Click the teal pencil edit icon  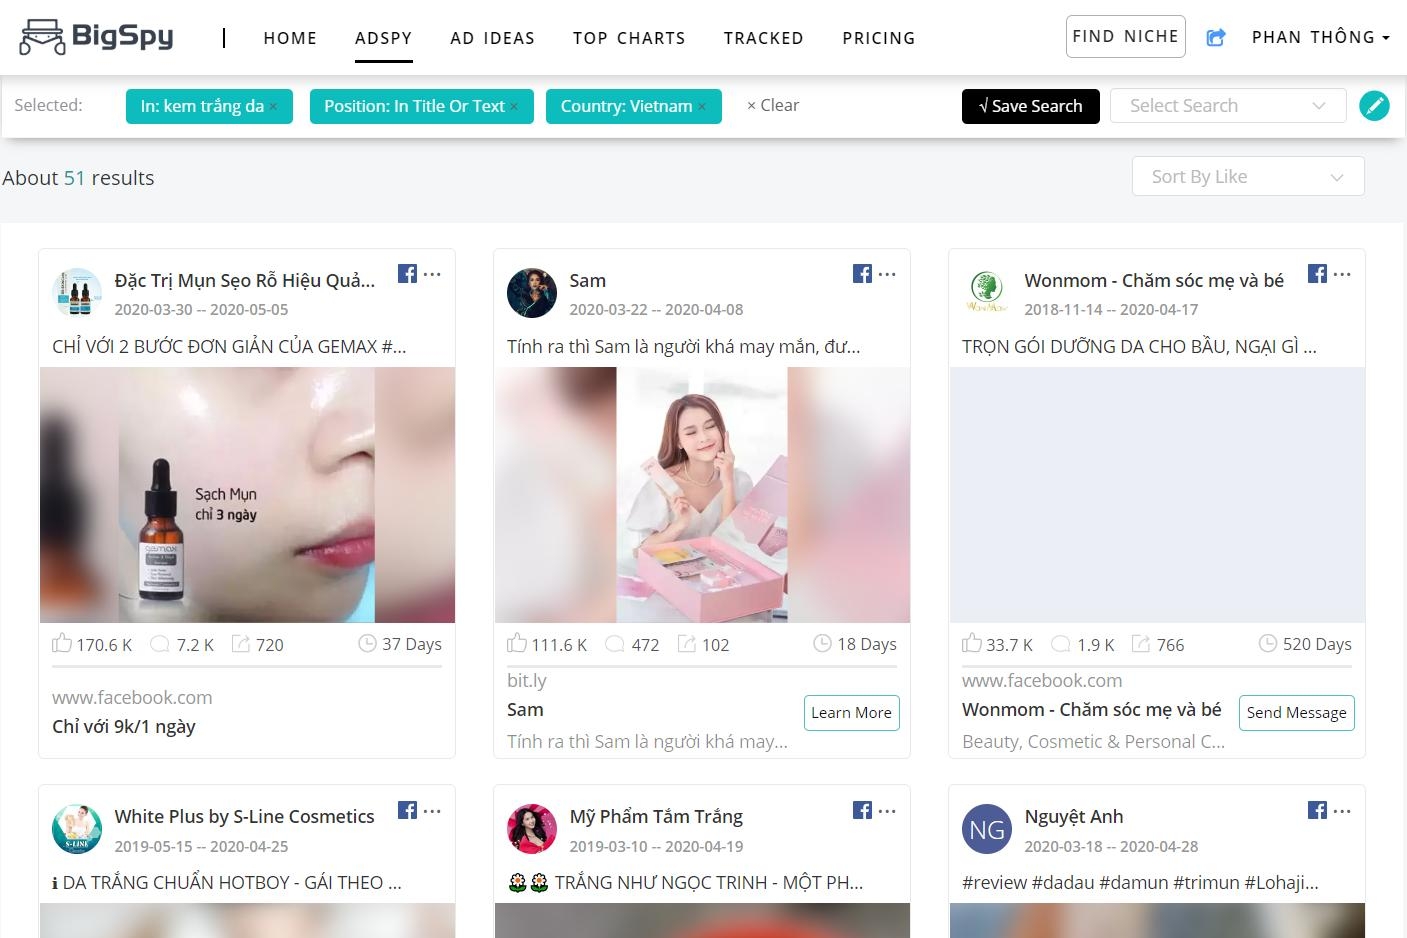(x=1374, y=105)
